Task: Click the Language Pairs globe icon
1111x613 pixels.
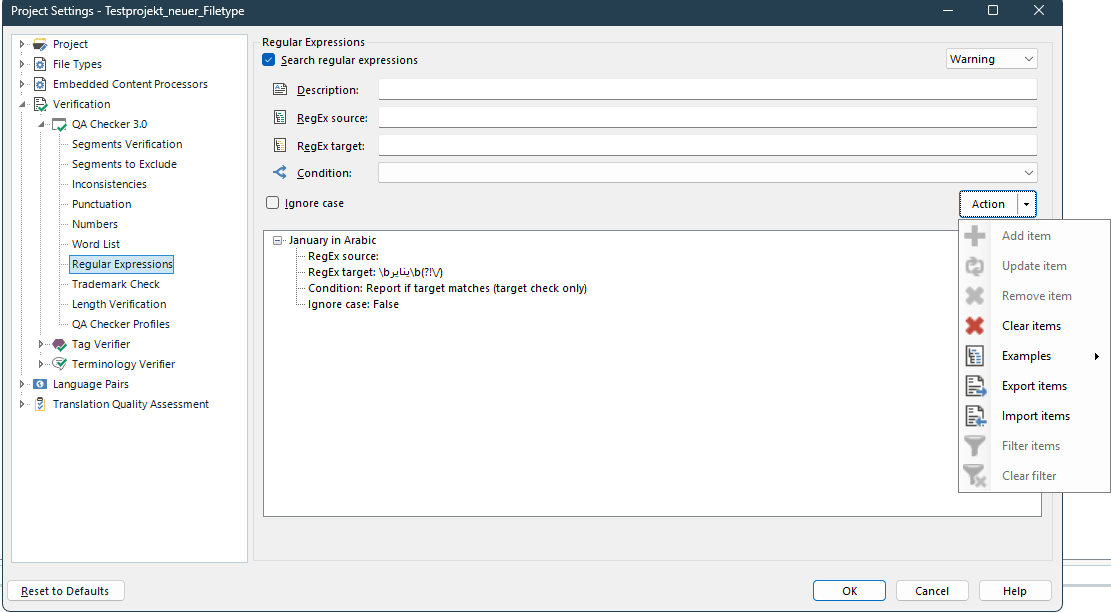Action: tap(39, 384)
